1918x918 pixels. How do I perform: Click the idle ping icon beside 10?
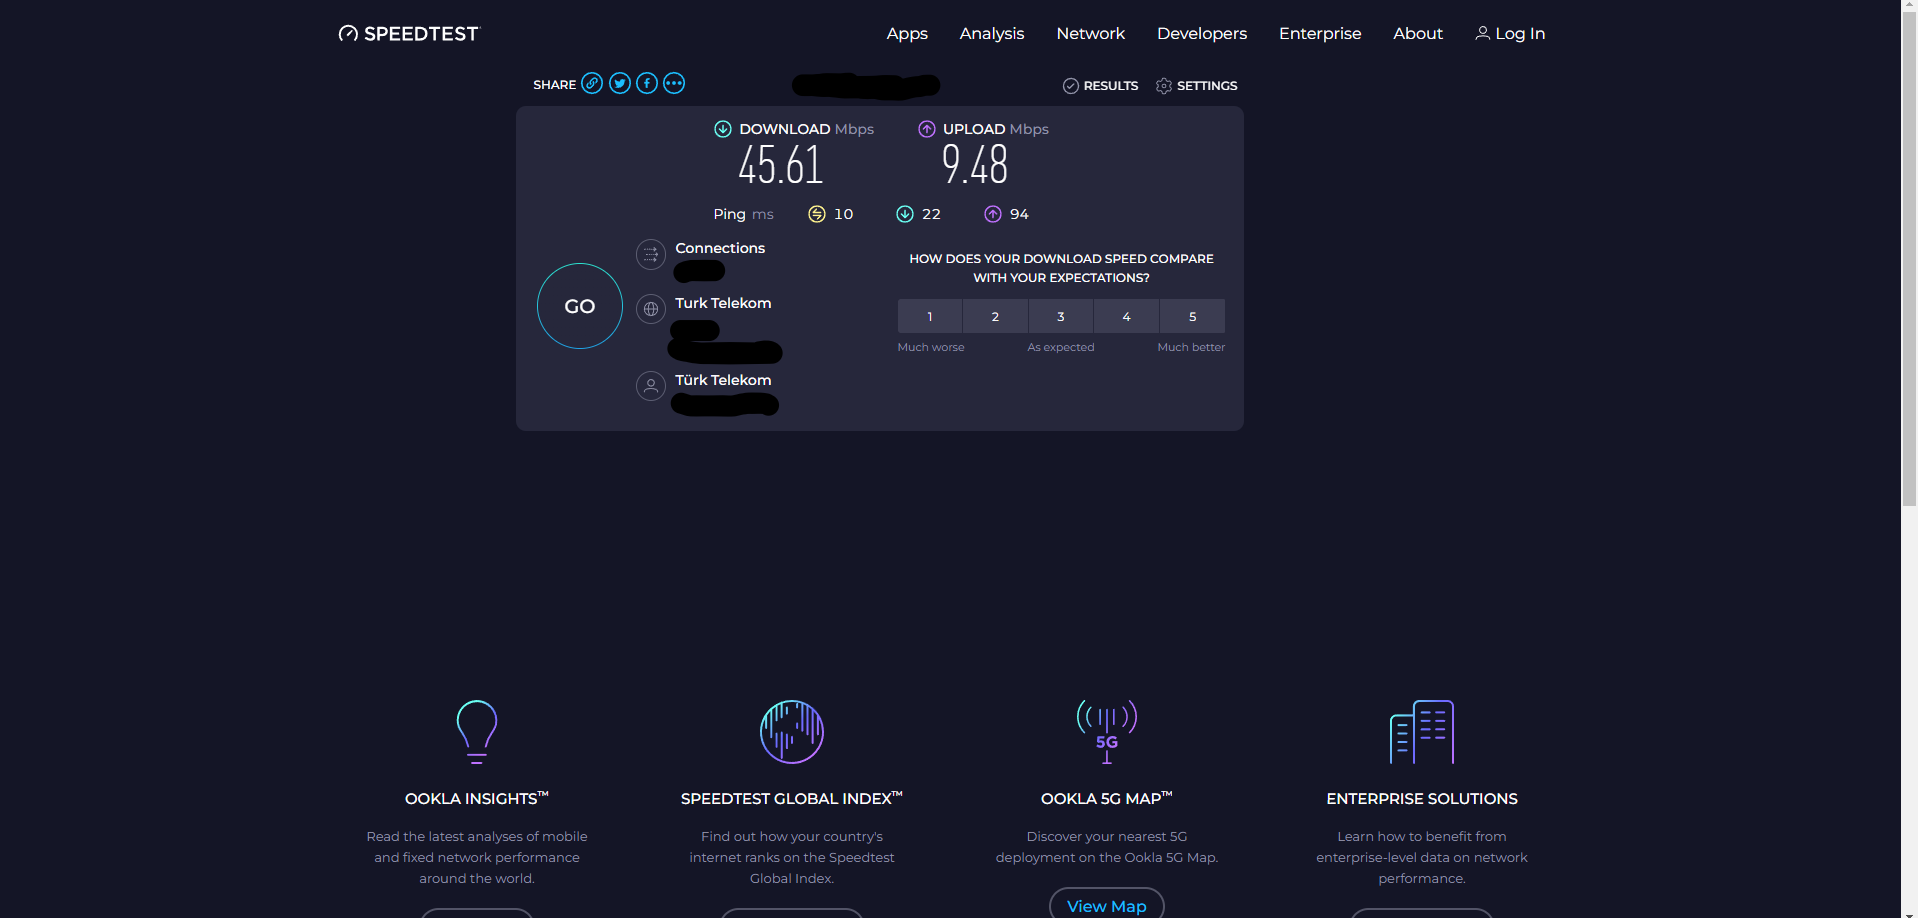coord(817,214)
